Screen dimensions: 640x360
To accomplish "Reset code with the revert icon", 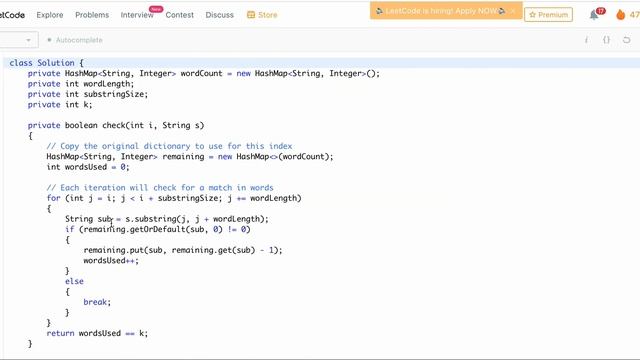I will 627,40.
